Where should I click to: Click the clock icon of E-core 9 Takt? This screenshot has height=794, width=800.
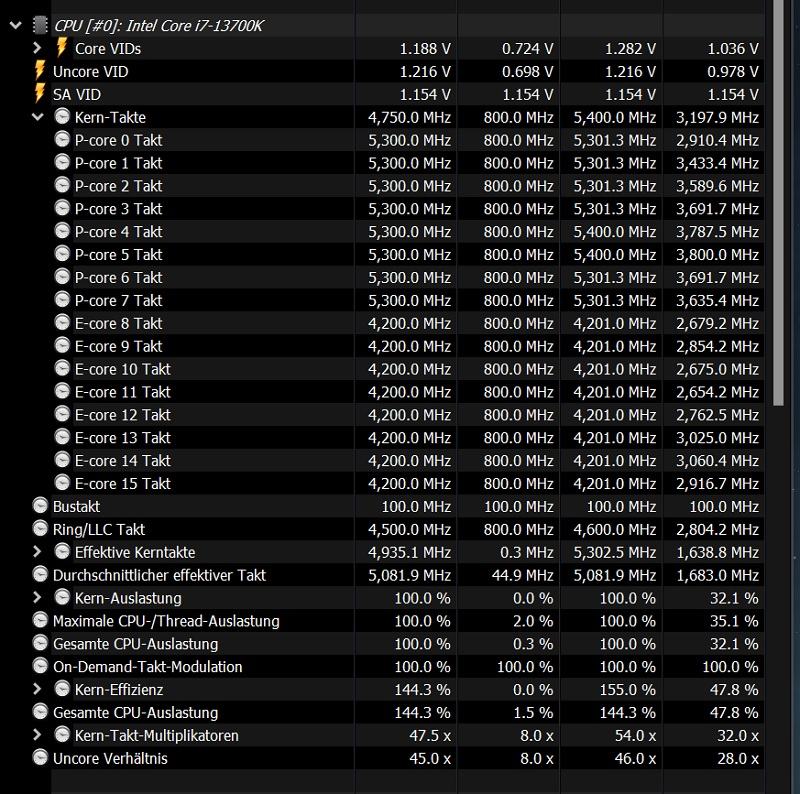click(62, 345)
